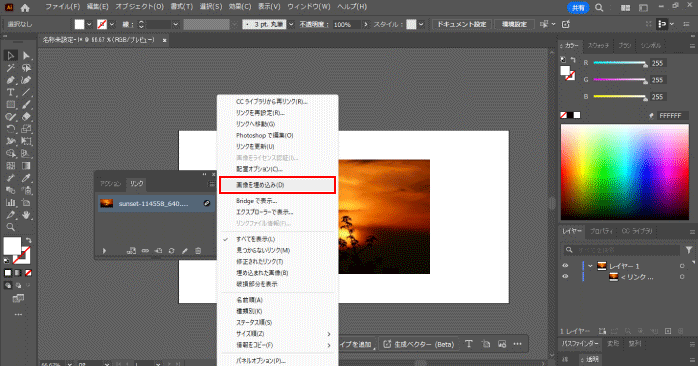
Task: Select the Direct Selection tool
Action: tap(26, 56)
